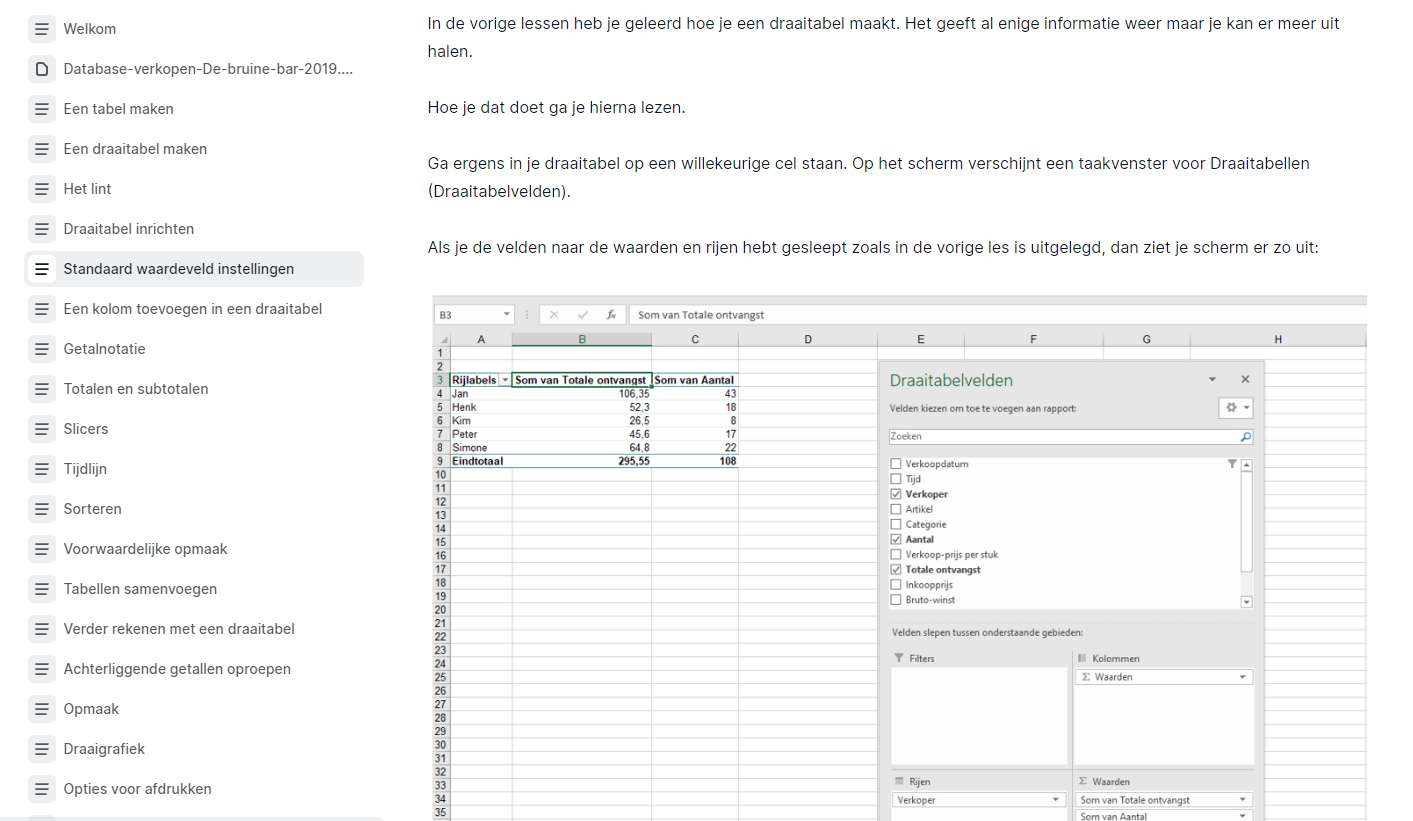Navigate to Voorwaardelijke opmaak lesson
Screen dimensions: 1413x821
pos(145,549)
